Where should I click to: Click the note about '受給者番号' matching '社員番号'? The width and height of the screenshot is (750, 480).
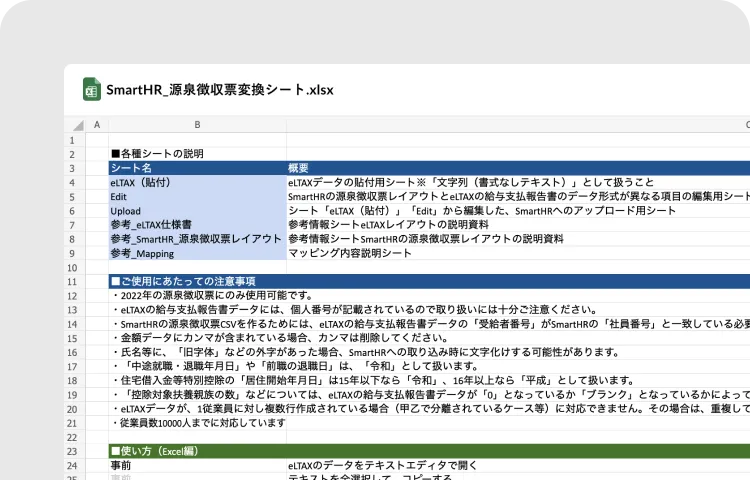[x=432, y=324]
